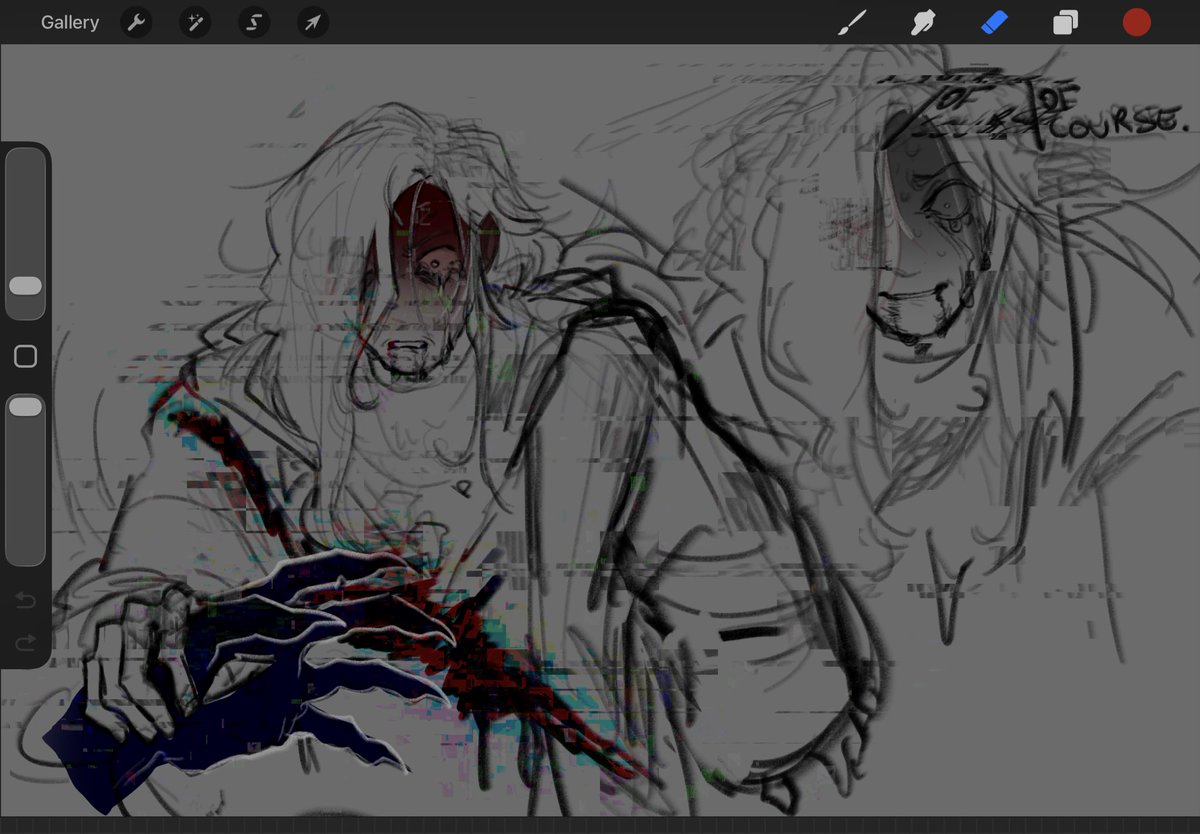Click the brush opacity slider handle
Image resolution: width=1200 pixels, height=834 pixels.
click(25, 406)
